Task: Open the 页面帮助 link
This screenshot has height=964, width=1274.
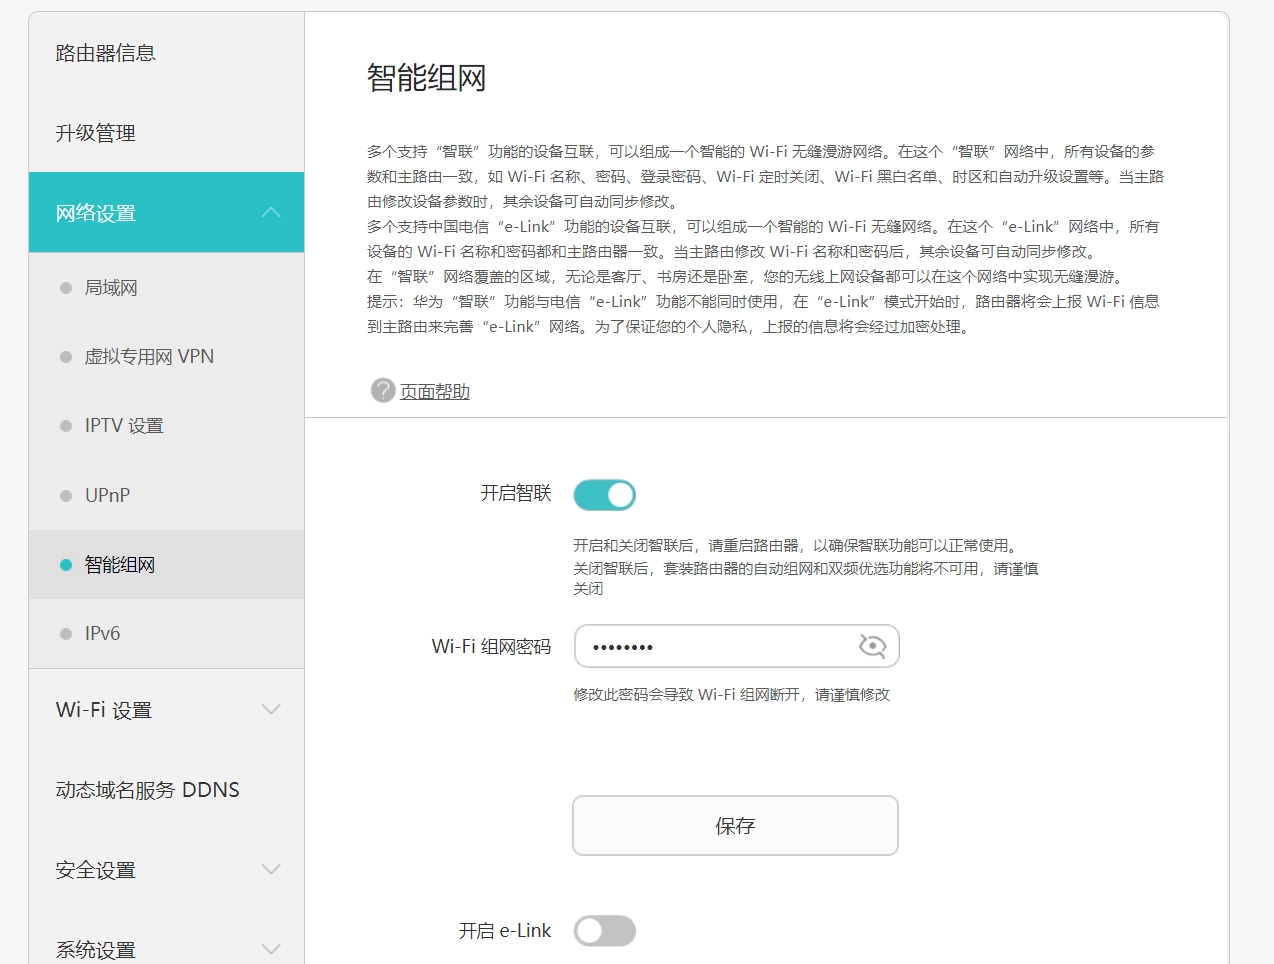Action: (435, 392)
